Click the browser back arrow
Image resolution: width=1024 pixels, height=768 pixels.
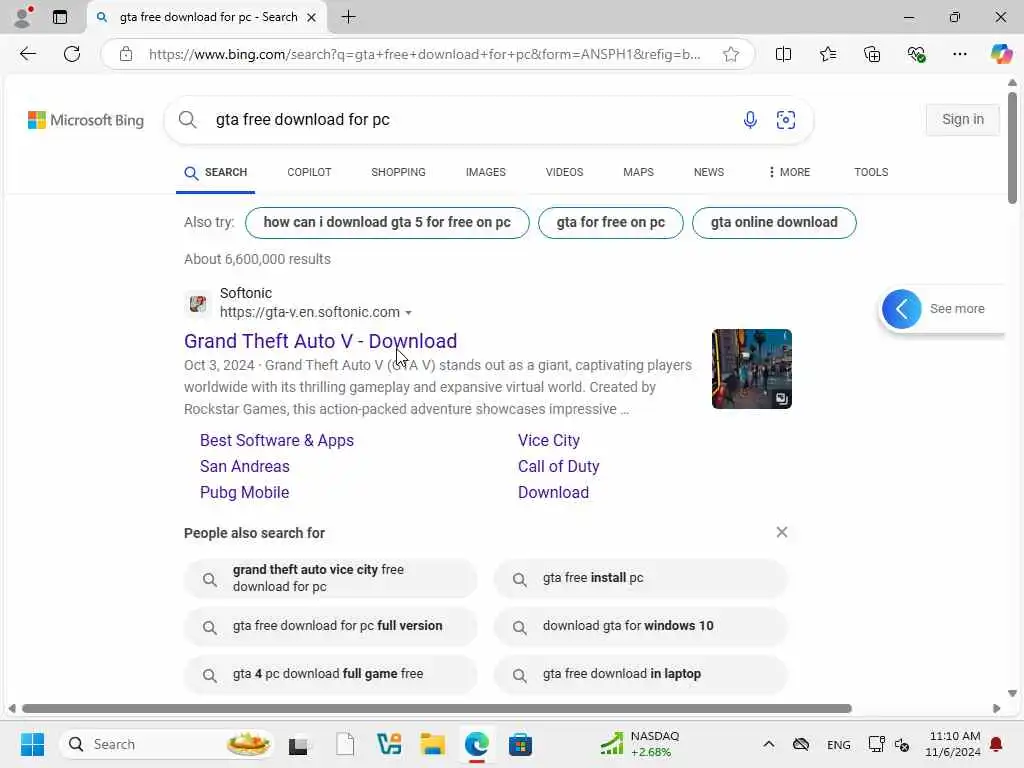click(x=28, y=54)
